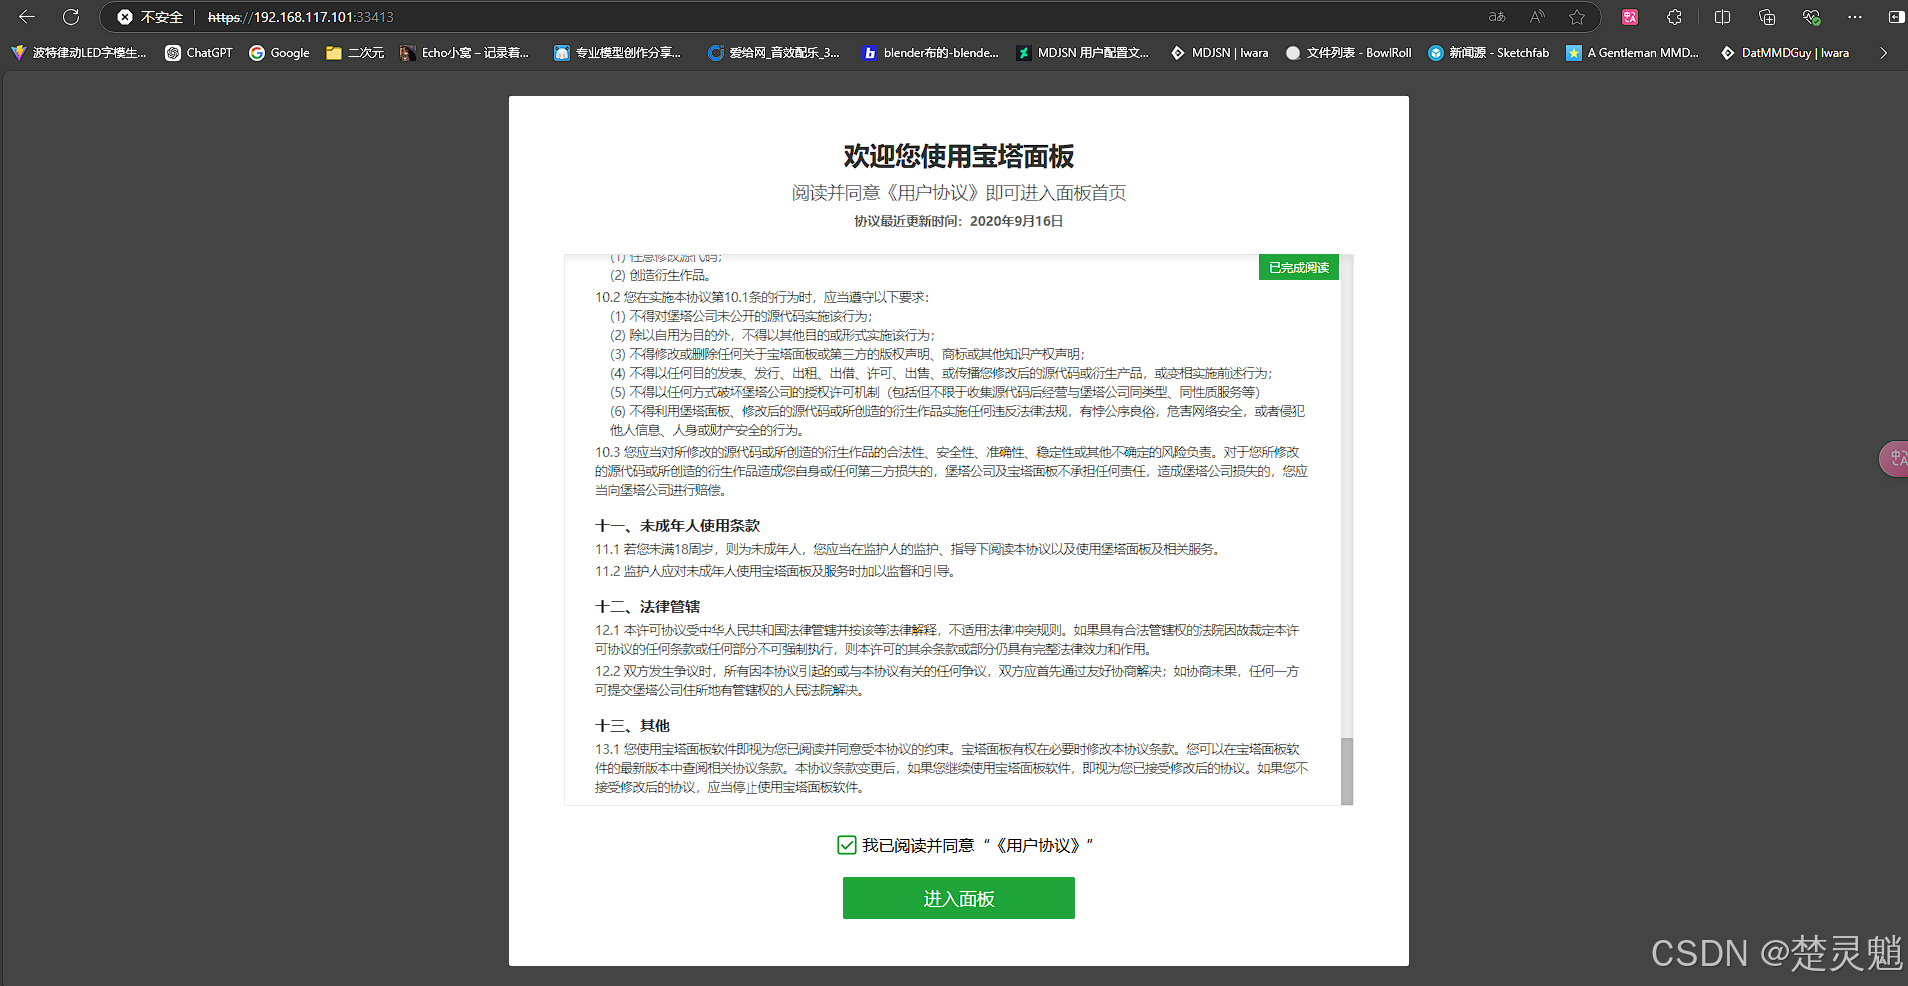The width and height of the screenshot is (1908, 986).
Task: Open the A Gentleman MMD bookmark
Action: (1633, 53)
